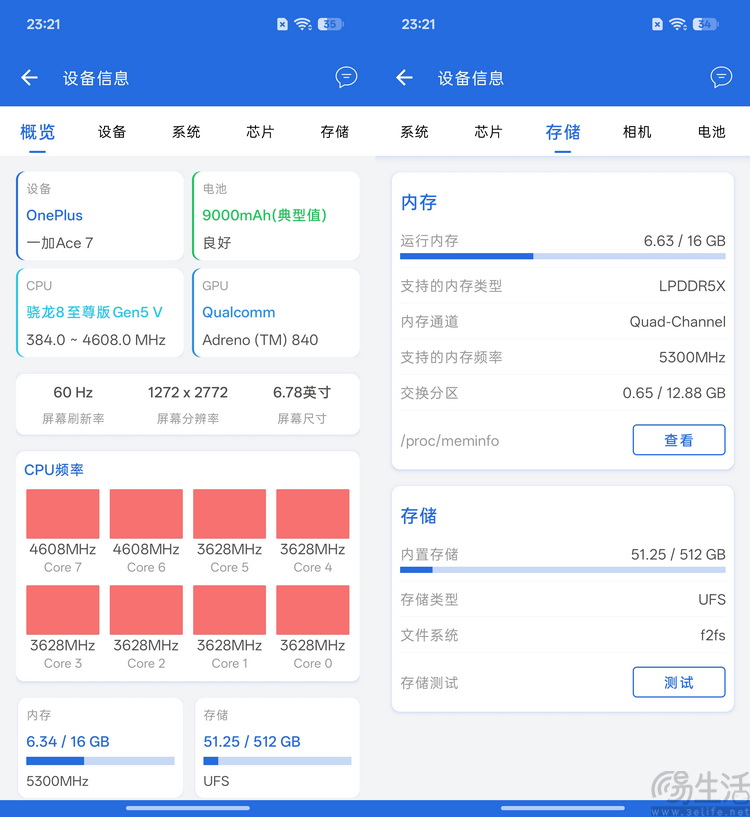Tap the UFS storage type value in the 存储 card
The width and height of the screenshot is (750, 817).
(x=711, y=600)
